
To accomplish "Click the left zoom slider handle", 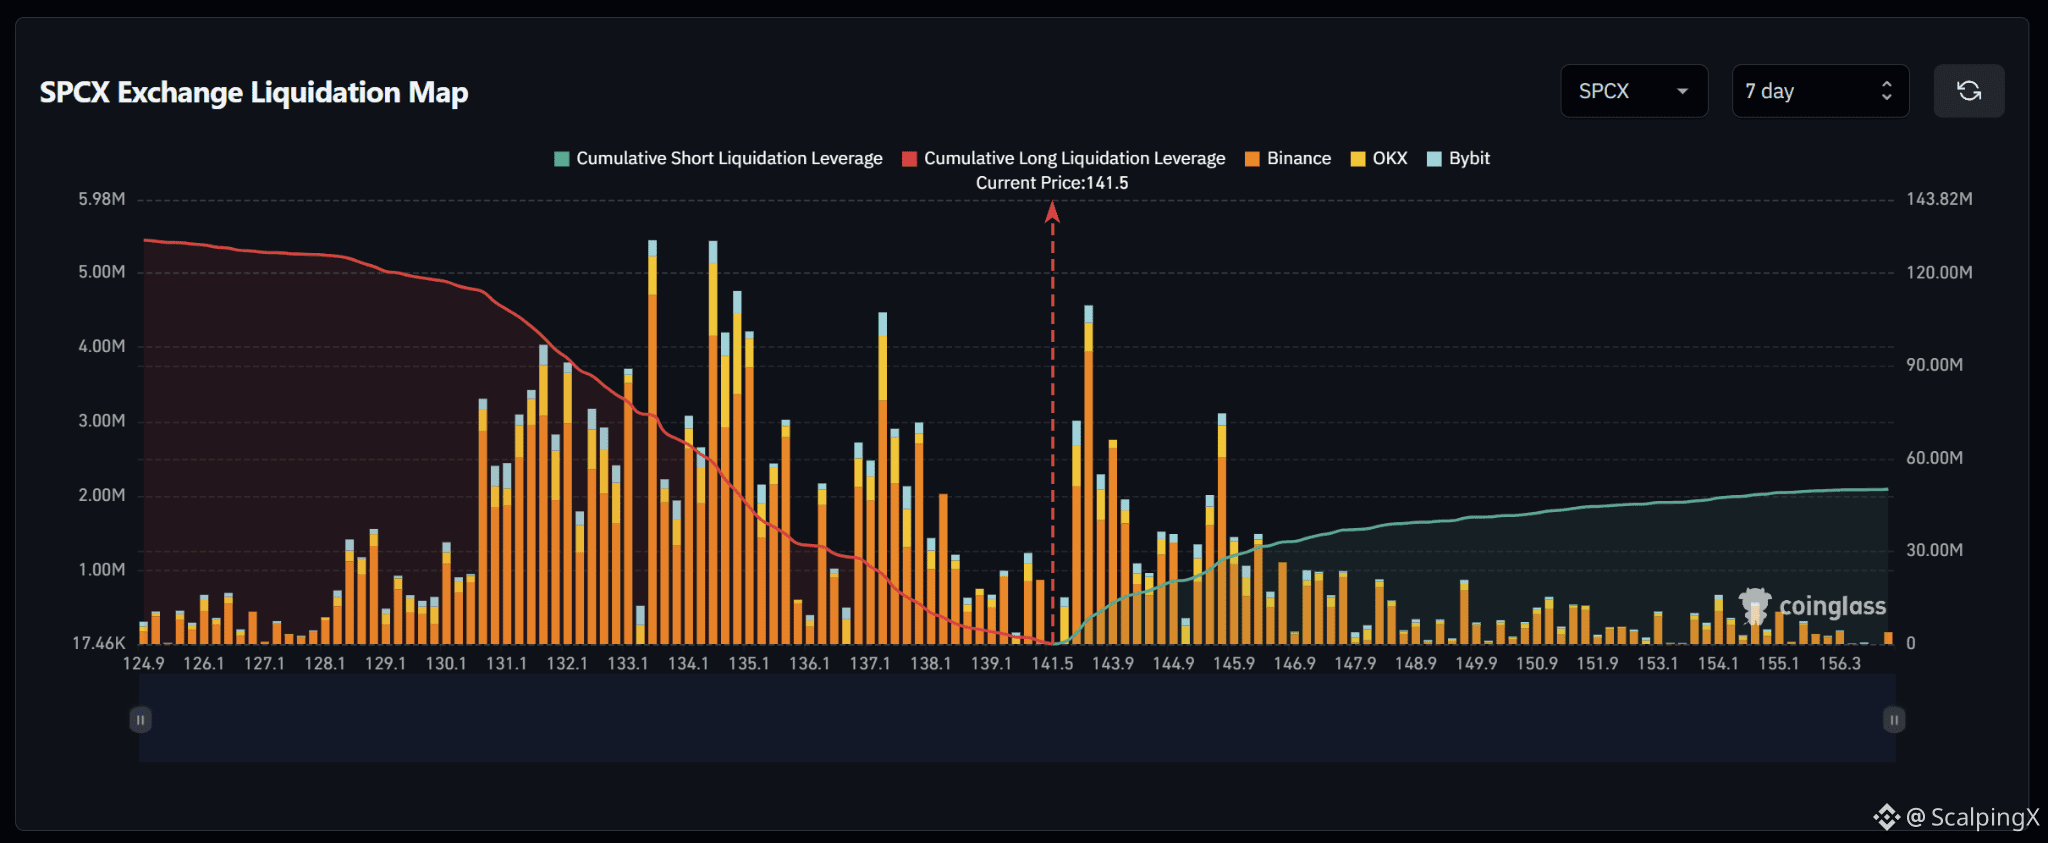I will [141, 719].
